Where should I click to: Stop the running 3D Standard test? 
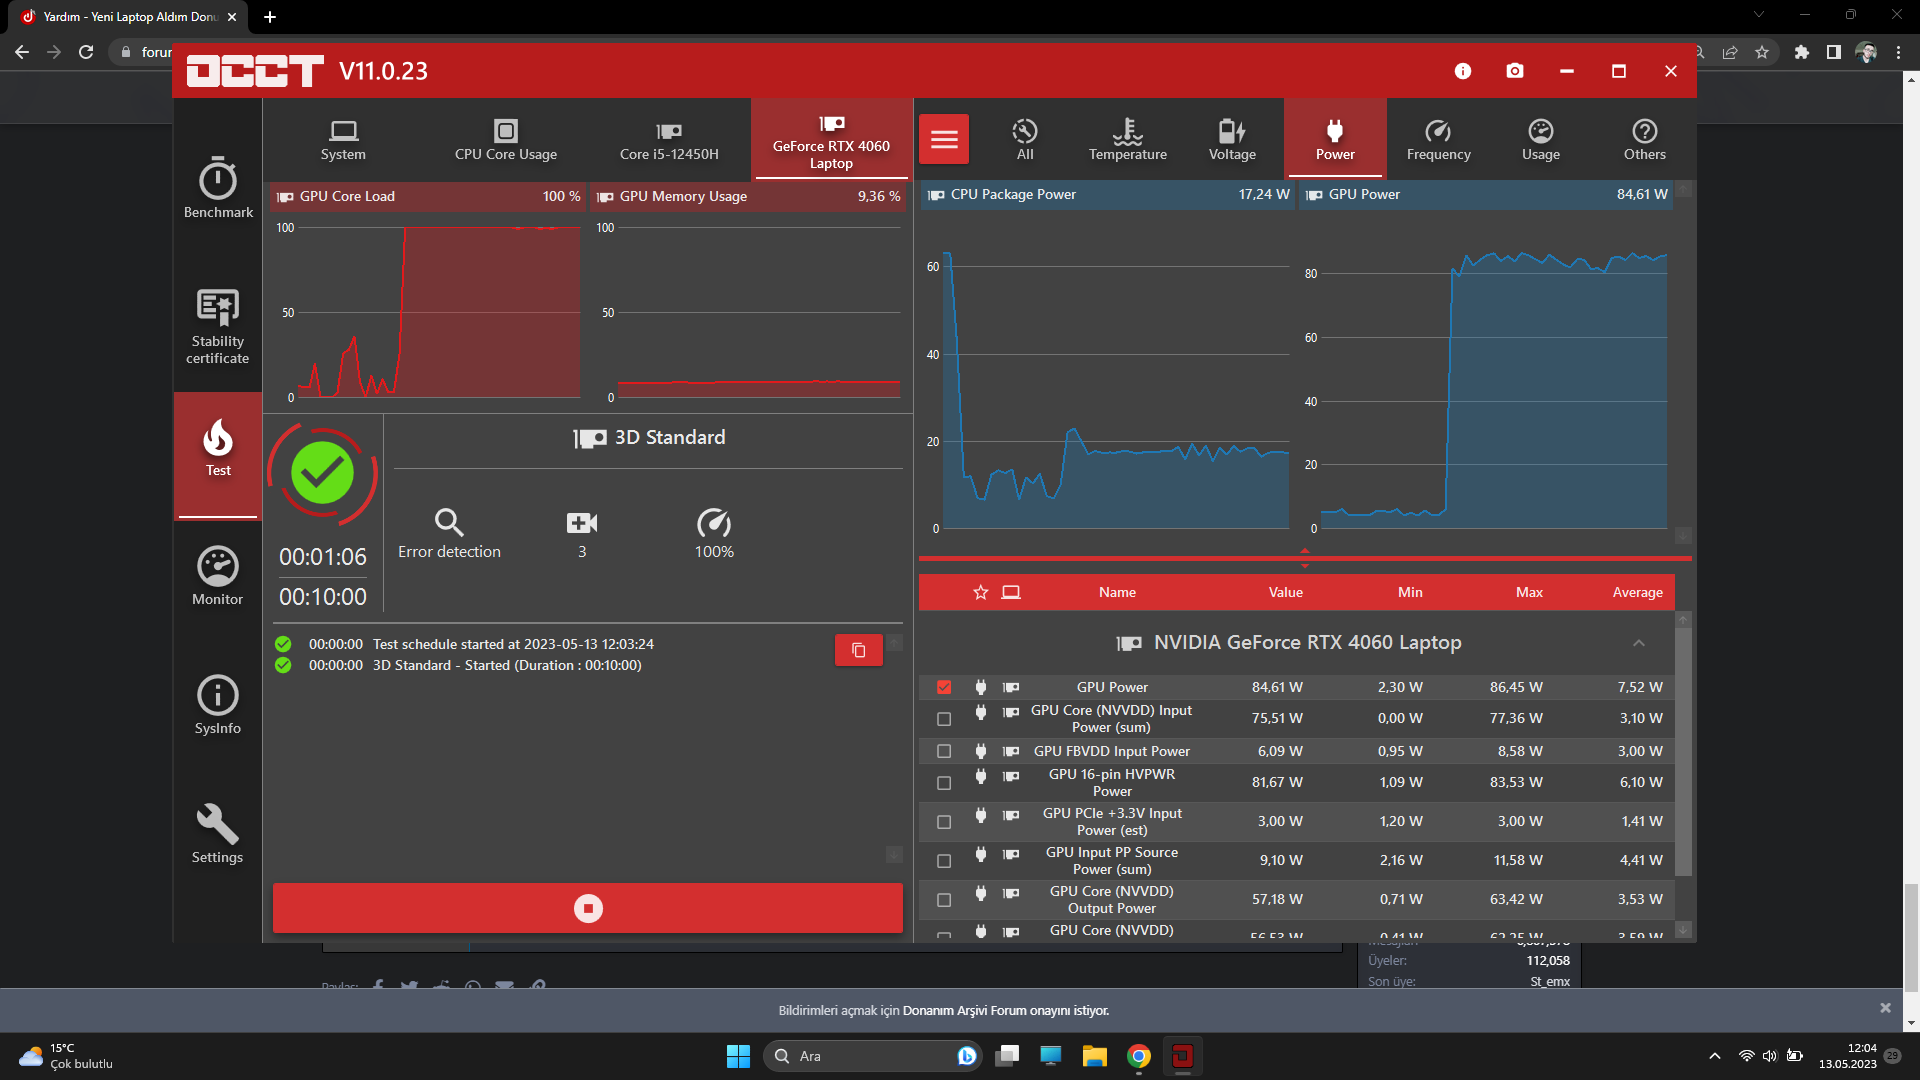click(588, 908)
